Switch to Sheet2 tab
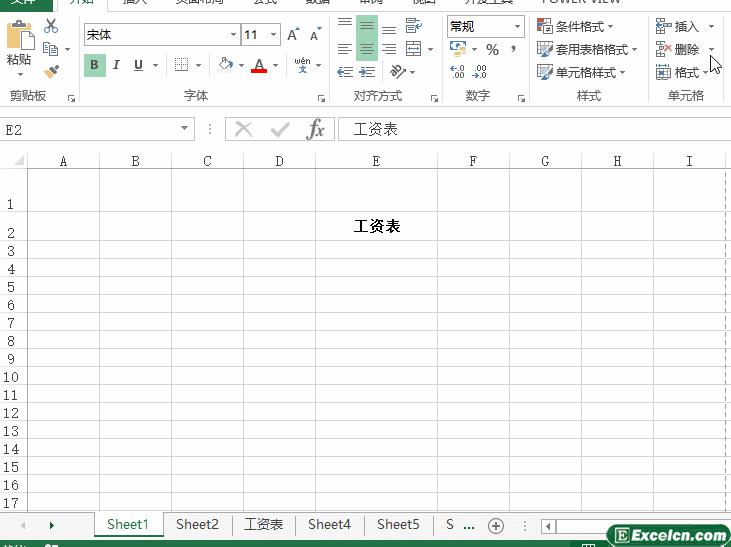 (197, 525)
